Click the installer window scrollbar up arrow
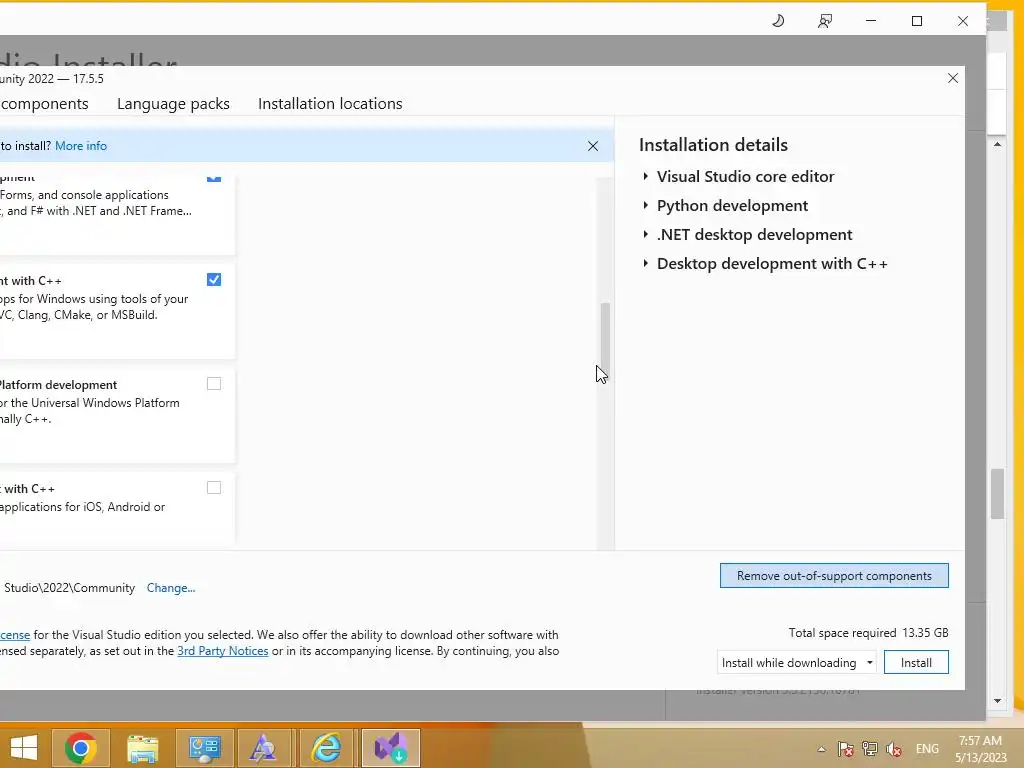This screenshot has height=768, width=1024. tap(997, 144)
